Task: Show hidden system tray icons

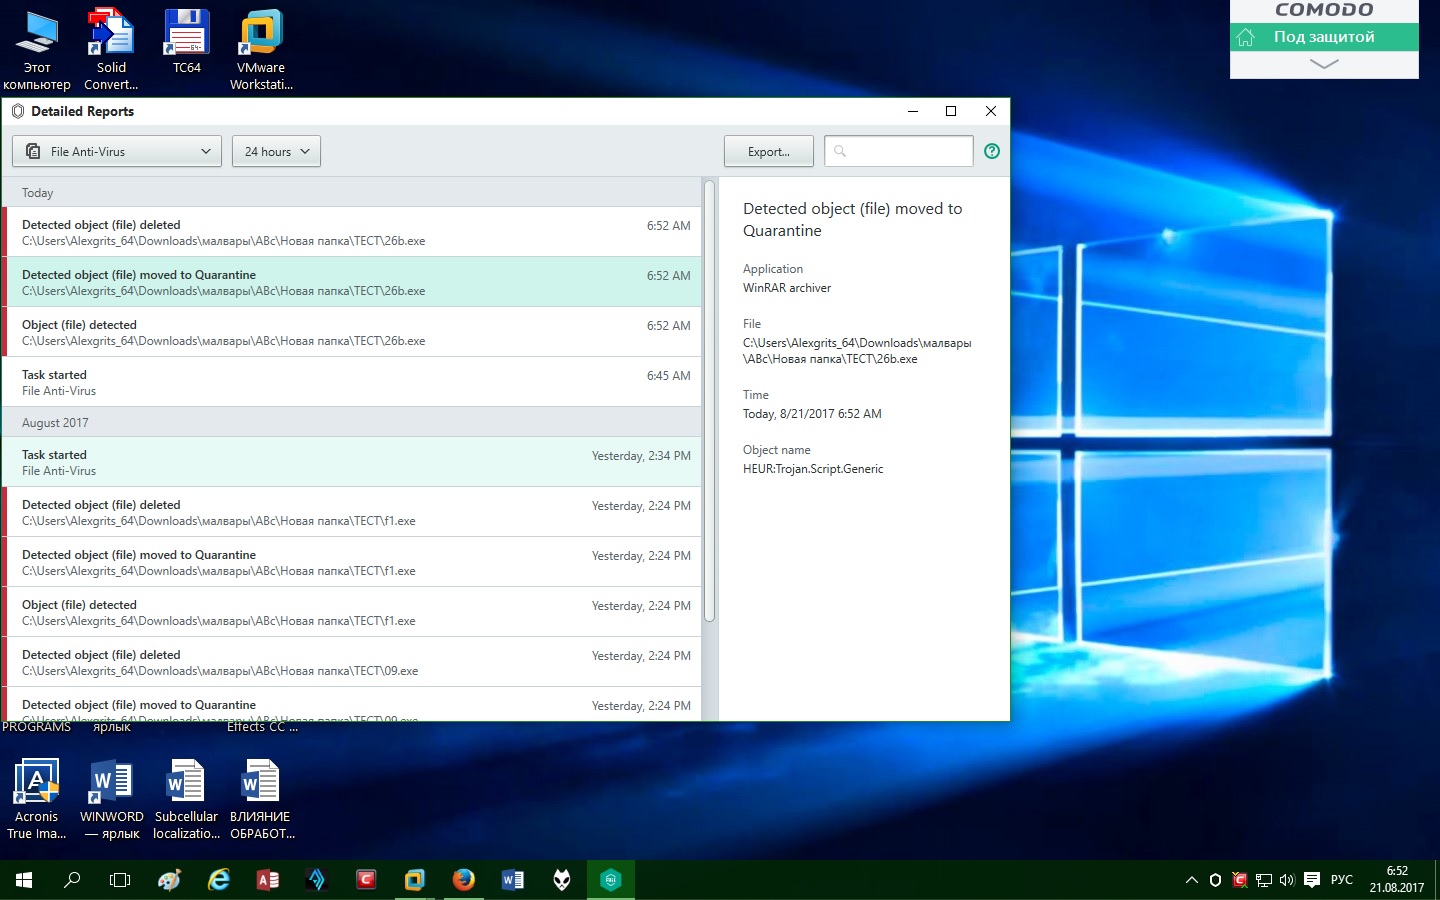Action: 1191,880
